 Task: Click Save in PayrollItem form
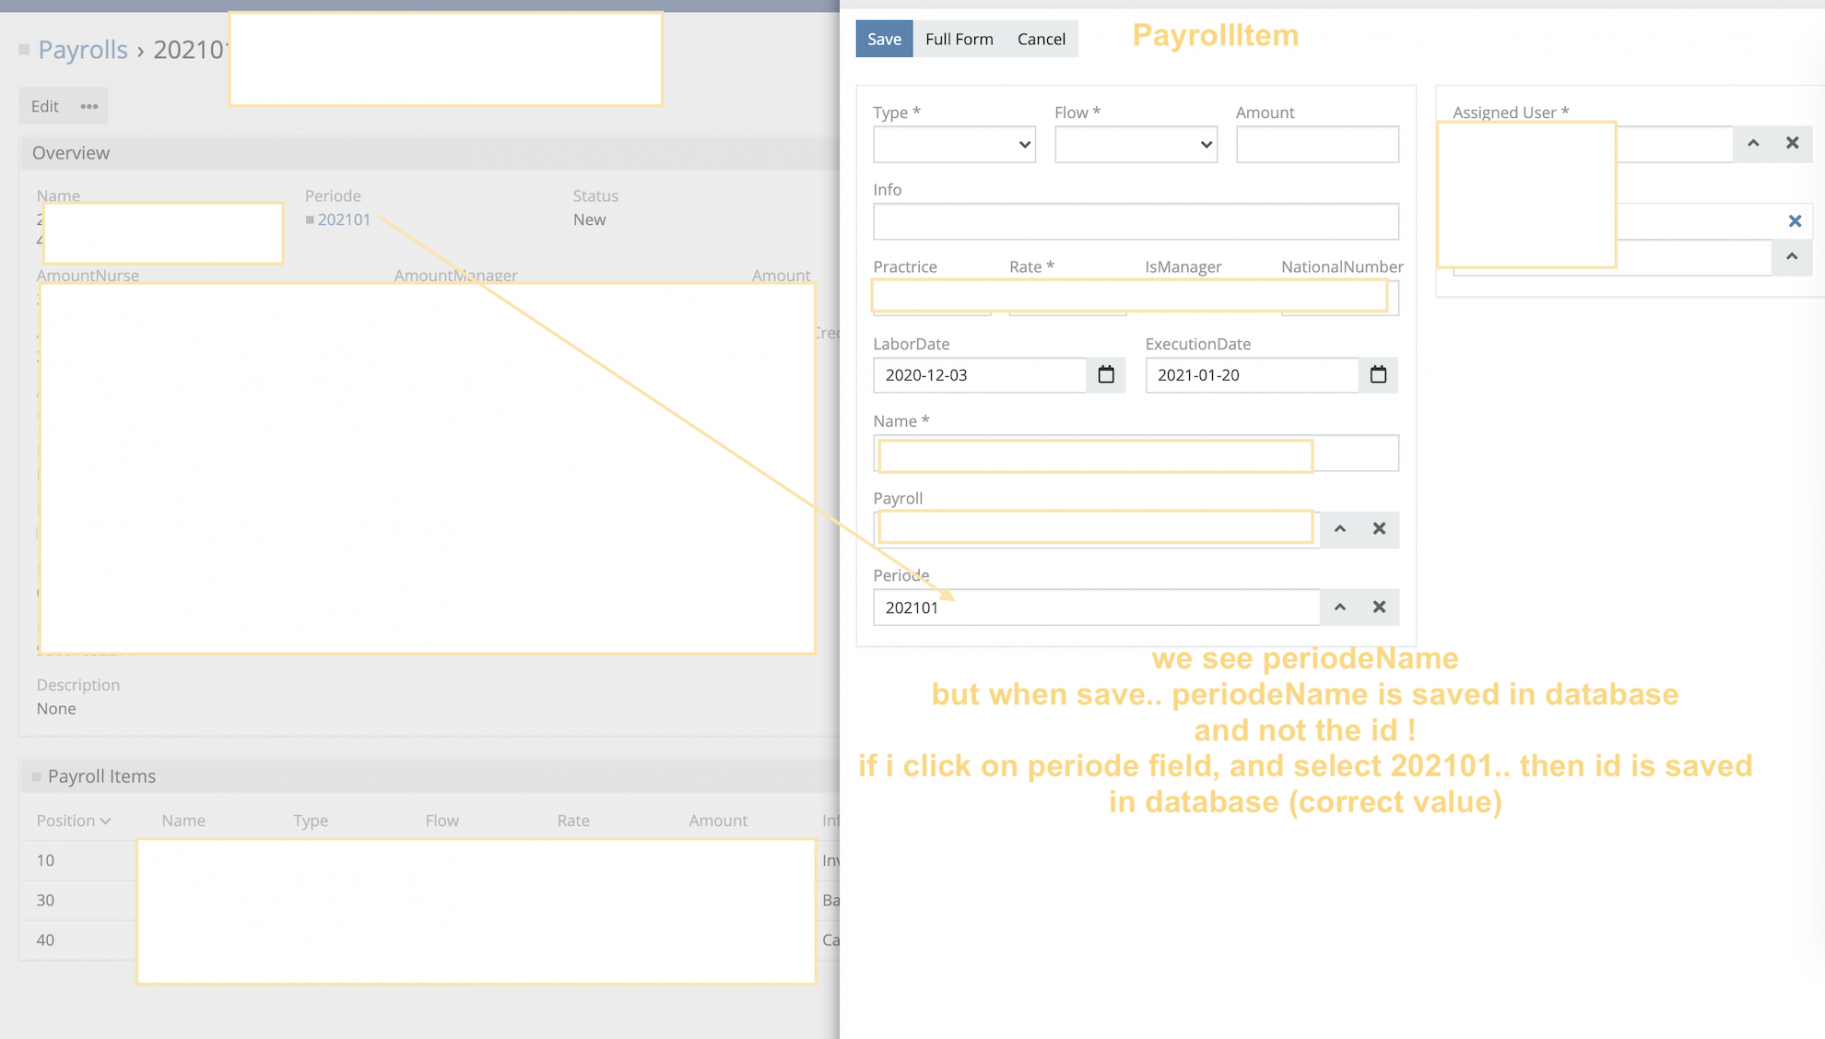click(883, 39)
